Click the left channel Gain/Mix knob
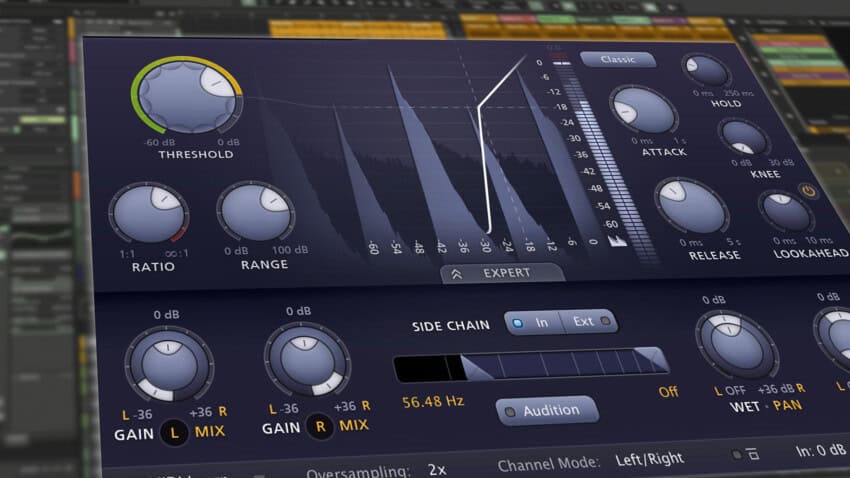The width and height of the screenshot is (850, 478). coord(169,364)
